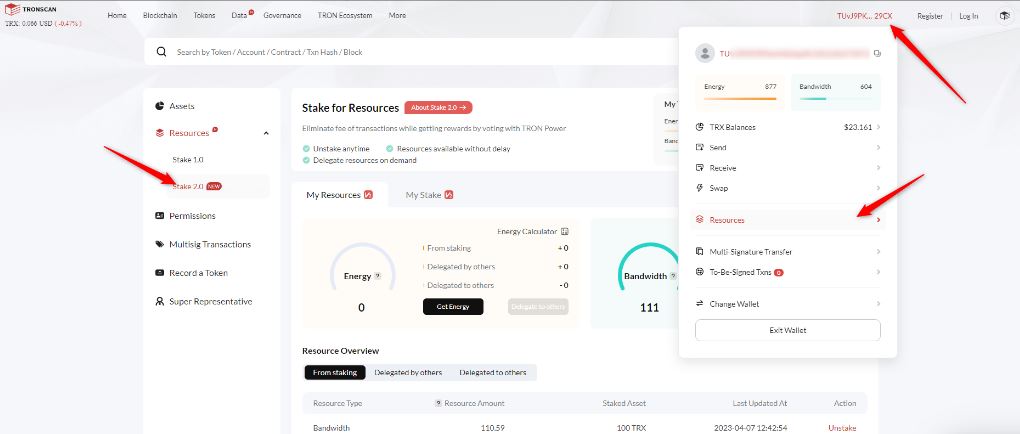Click the Unstake link in Bandwidth row
1020x434 pixels.
tap(842, 428)
